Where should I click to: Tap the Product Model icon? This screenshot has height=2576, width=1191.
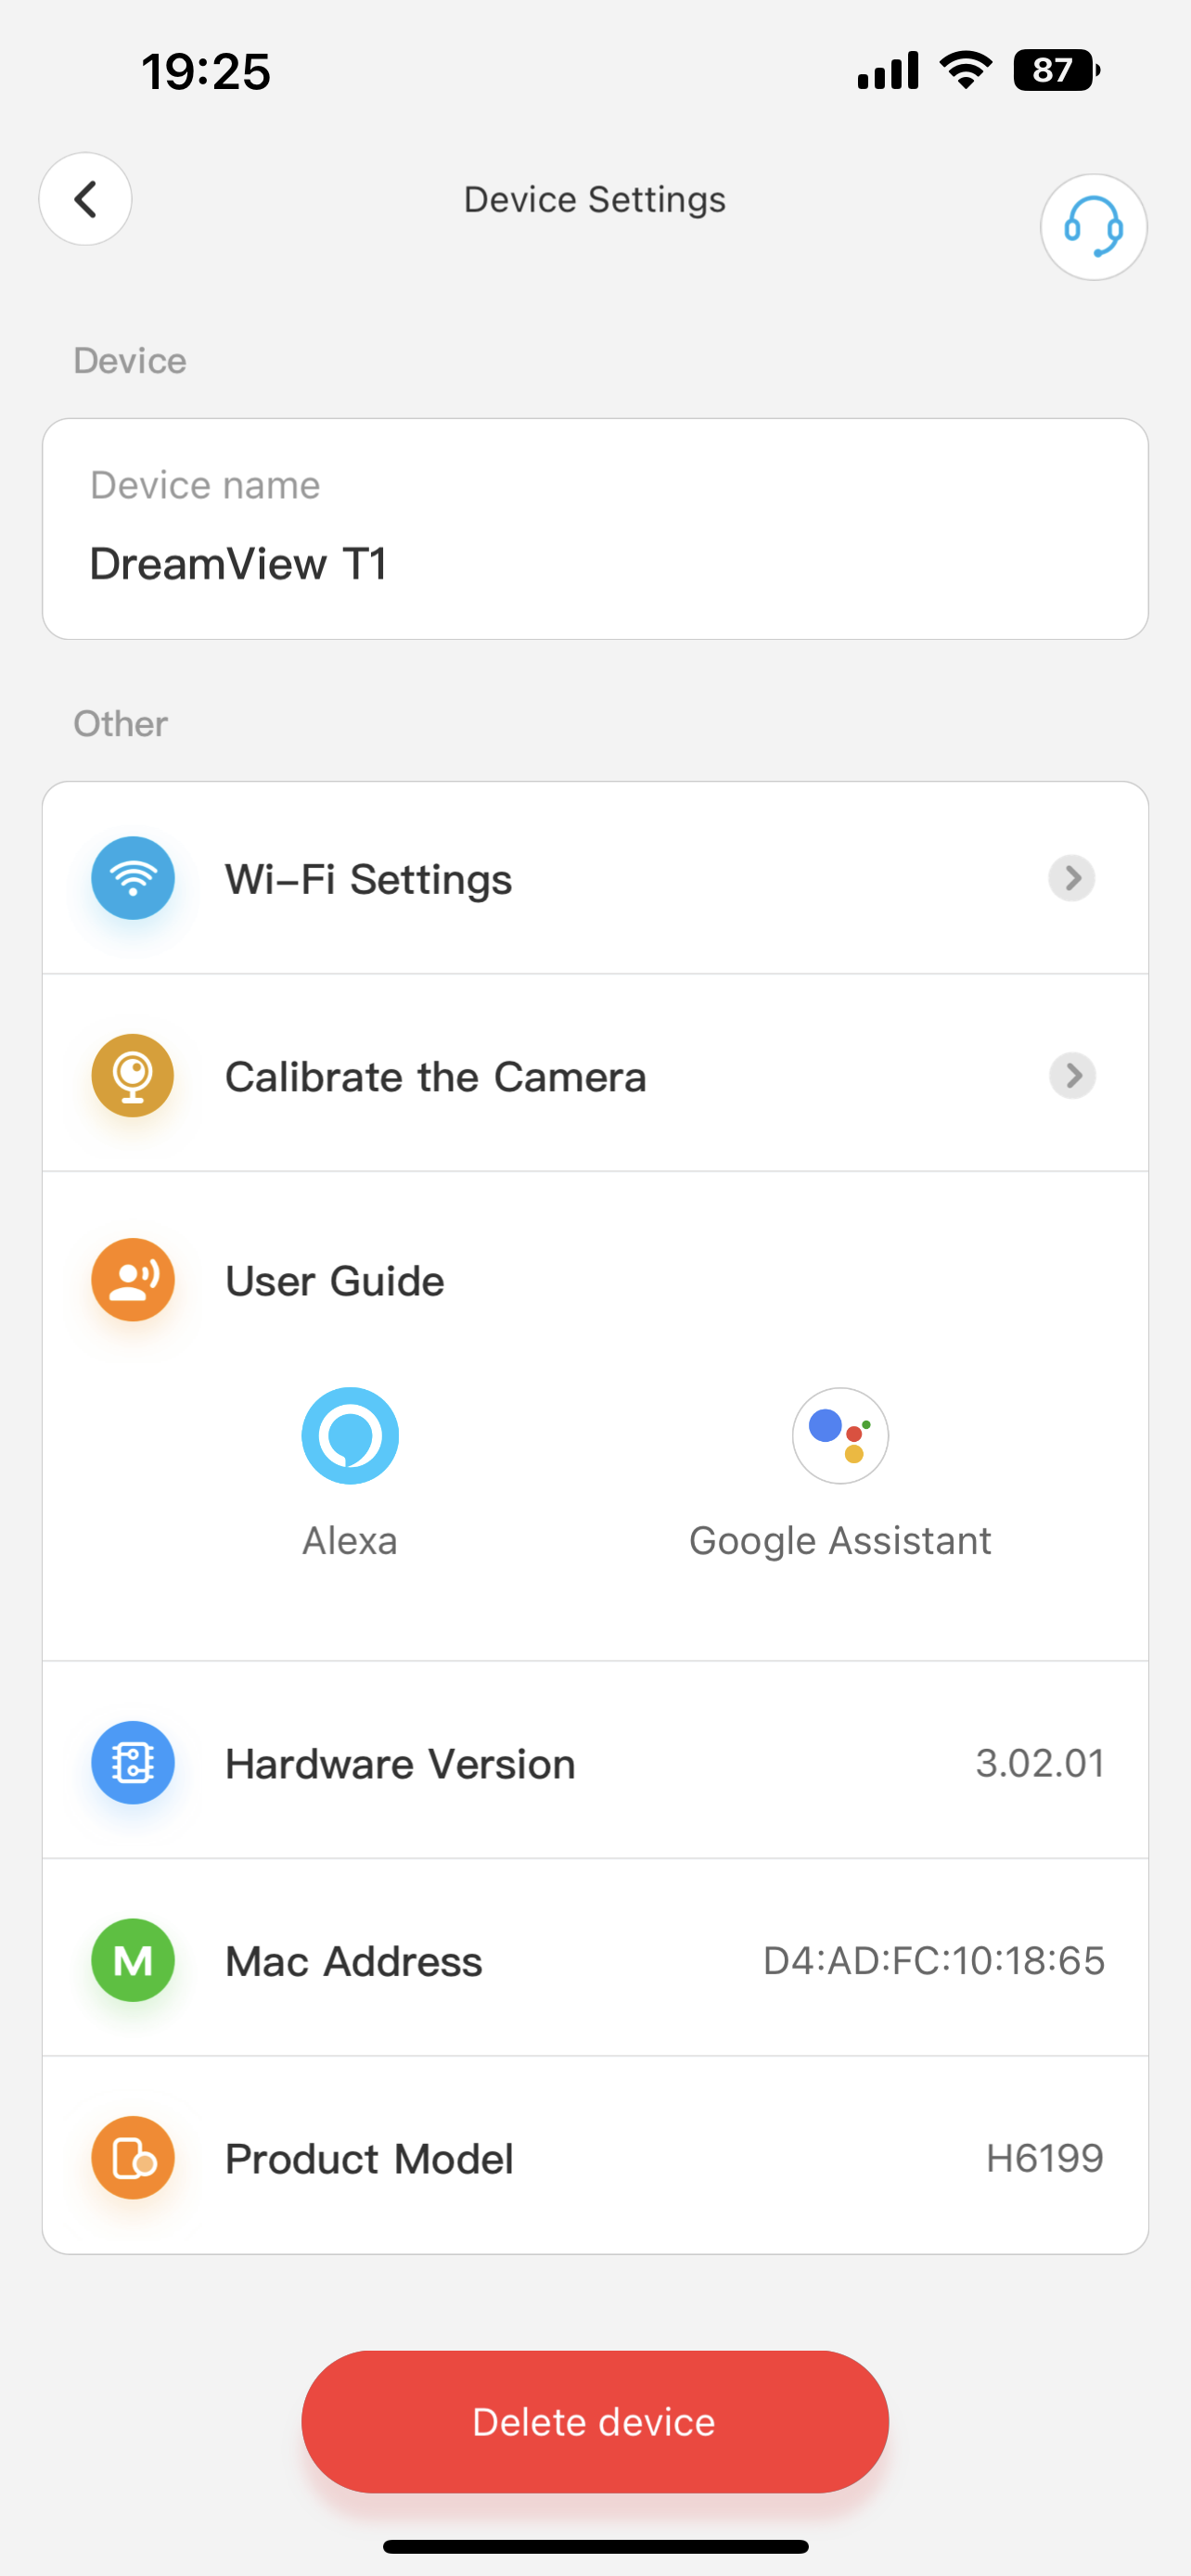(133, 2158)
